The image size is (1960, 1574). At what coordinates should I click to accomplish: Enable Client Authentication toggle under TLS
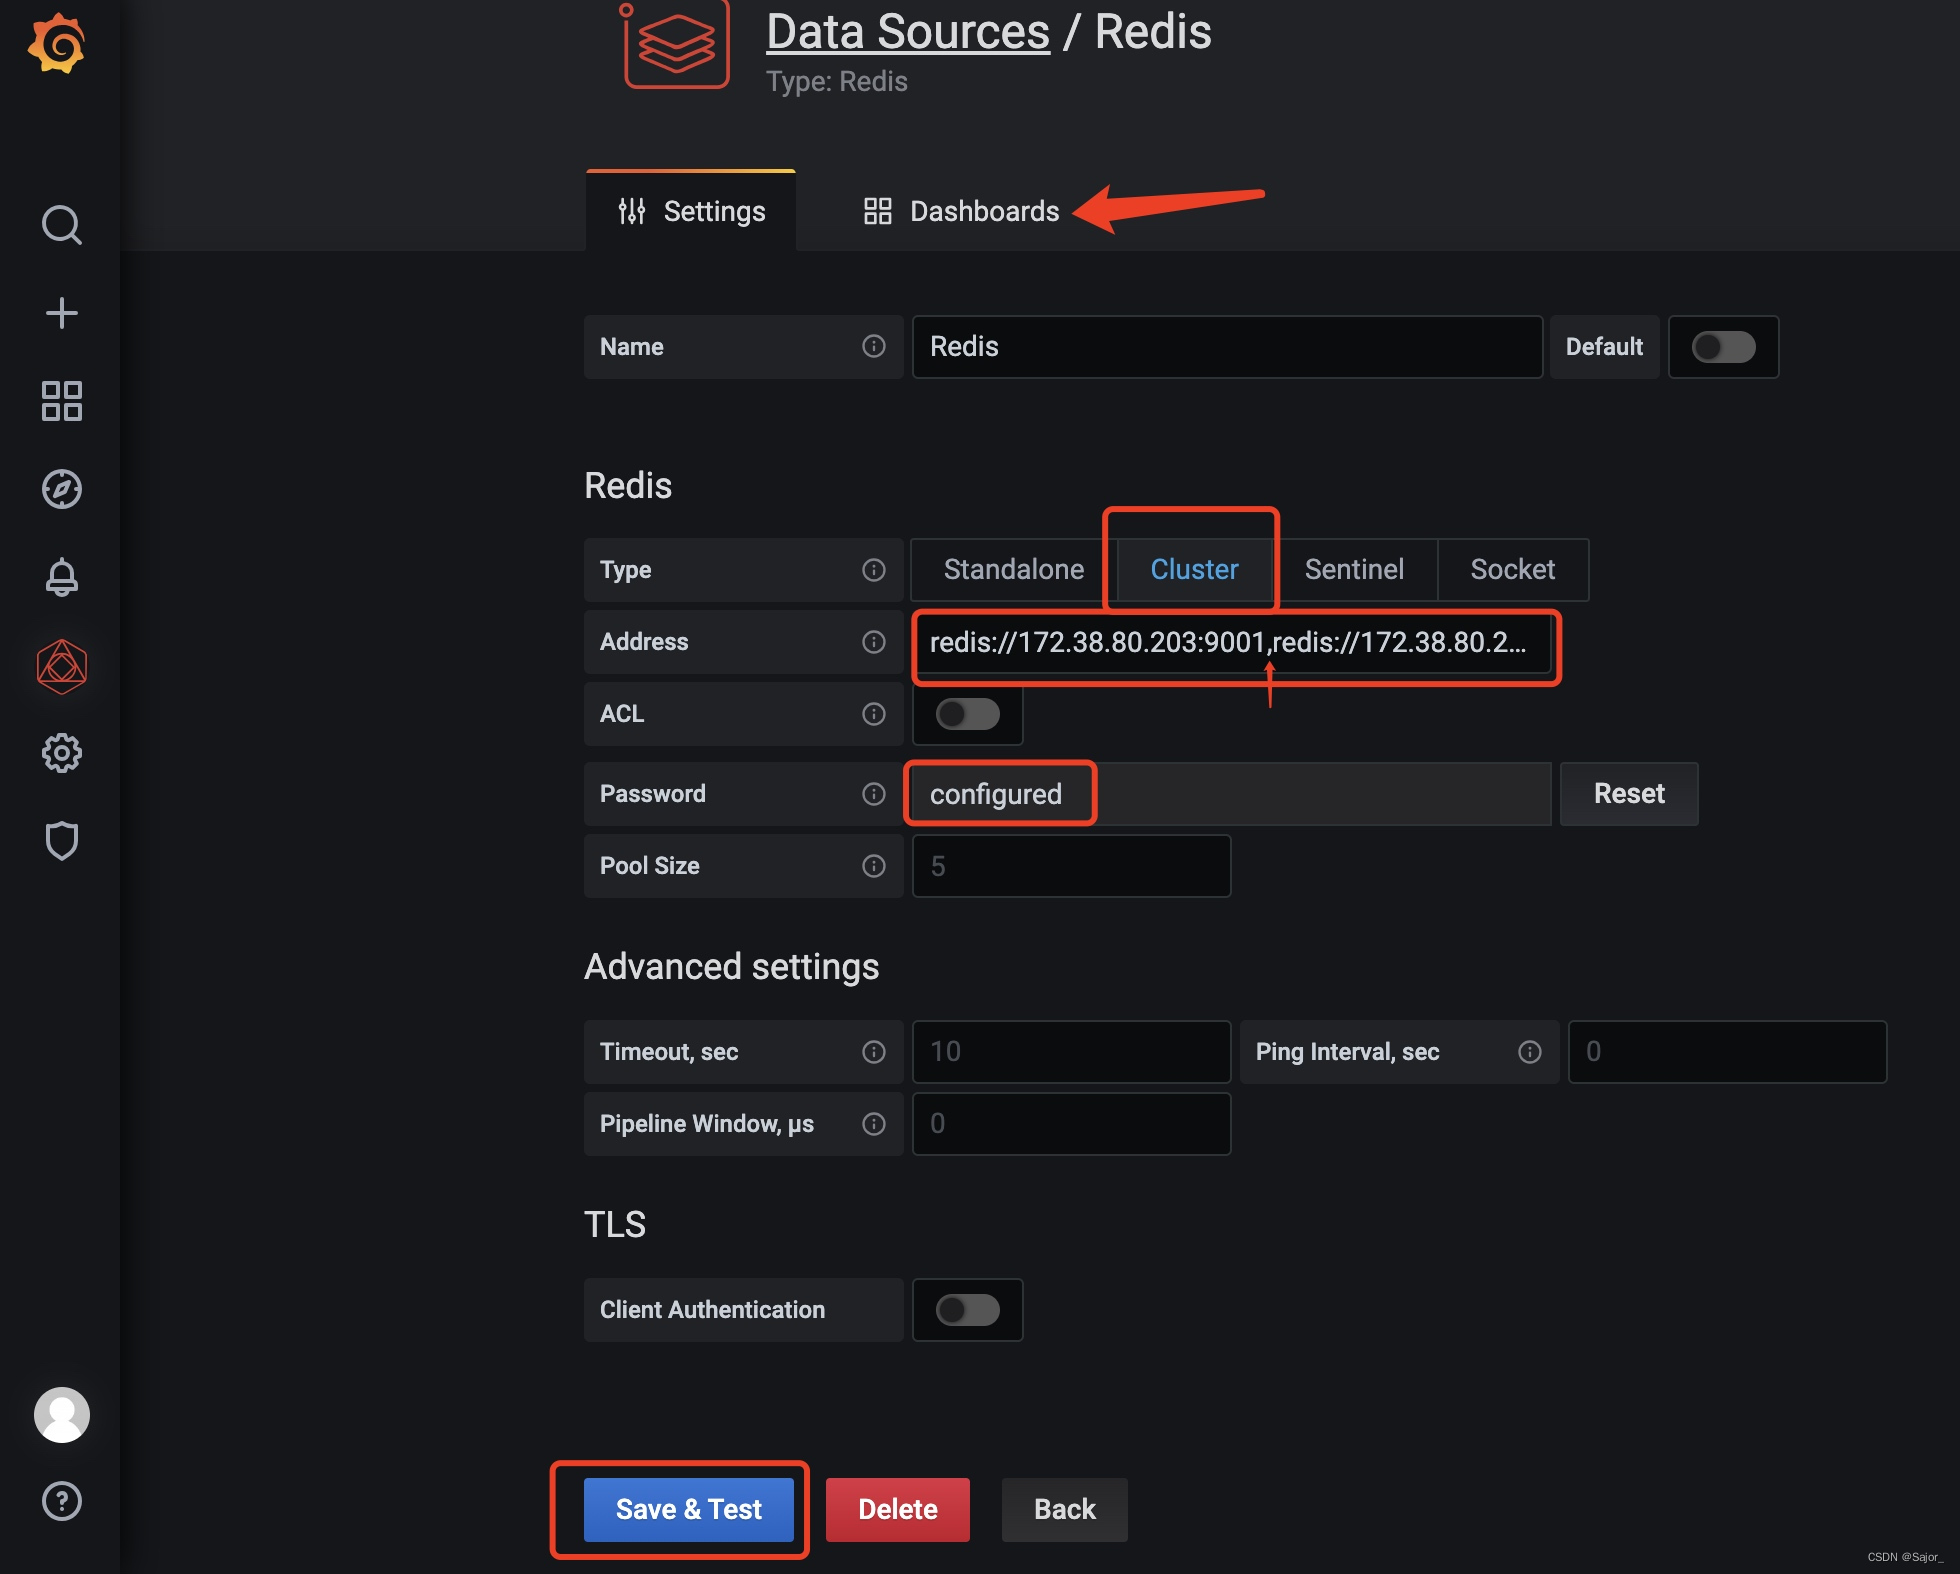tap(966, 1310)
